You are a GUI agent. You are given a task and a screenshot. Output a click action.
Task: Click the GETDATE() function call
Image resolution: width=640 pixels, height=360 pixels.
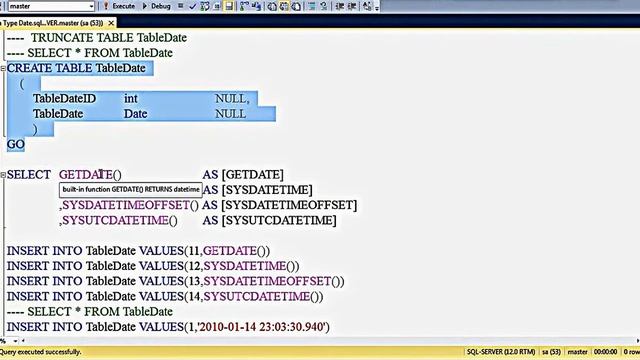(x=90, y=175)
